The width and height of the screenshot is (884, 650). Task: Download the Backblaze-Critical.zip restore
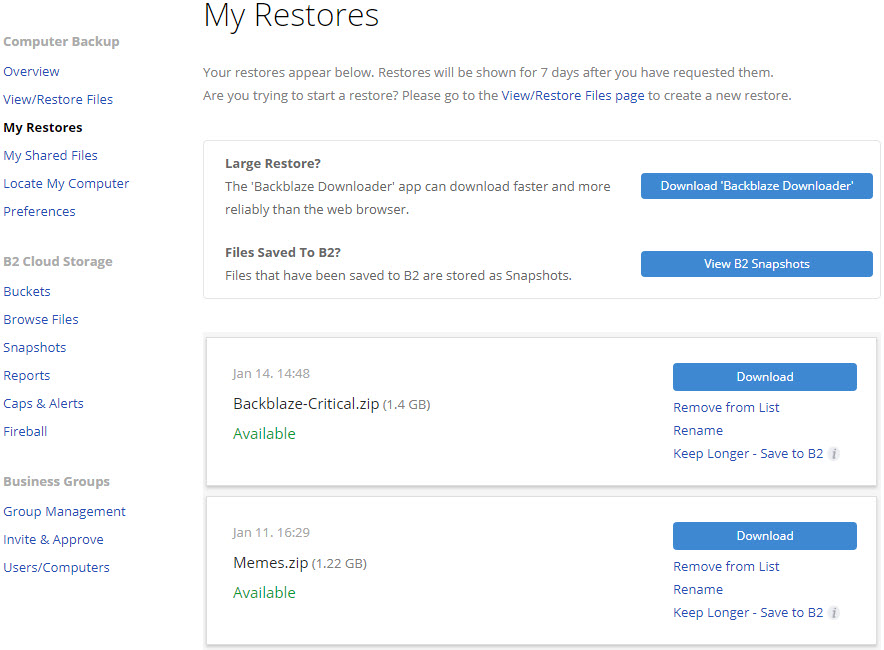764,377
